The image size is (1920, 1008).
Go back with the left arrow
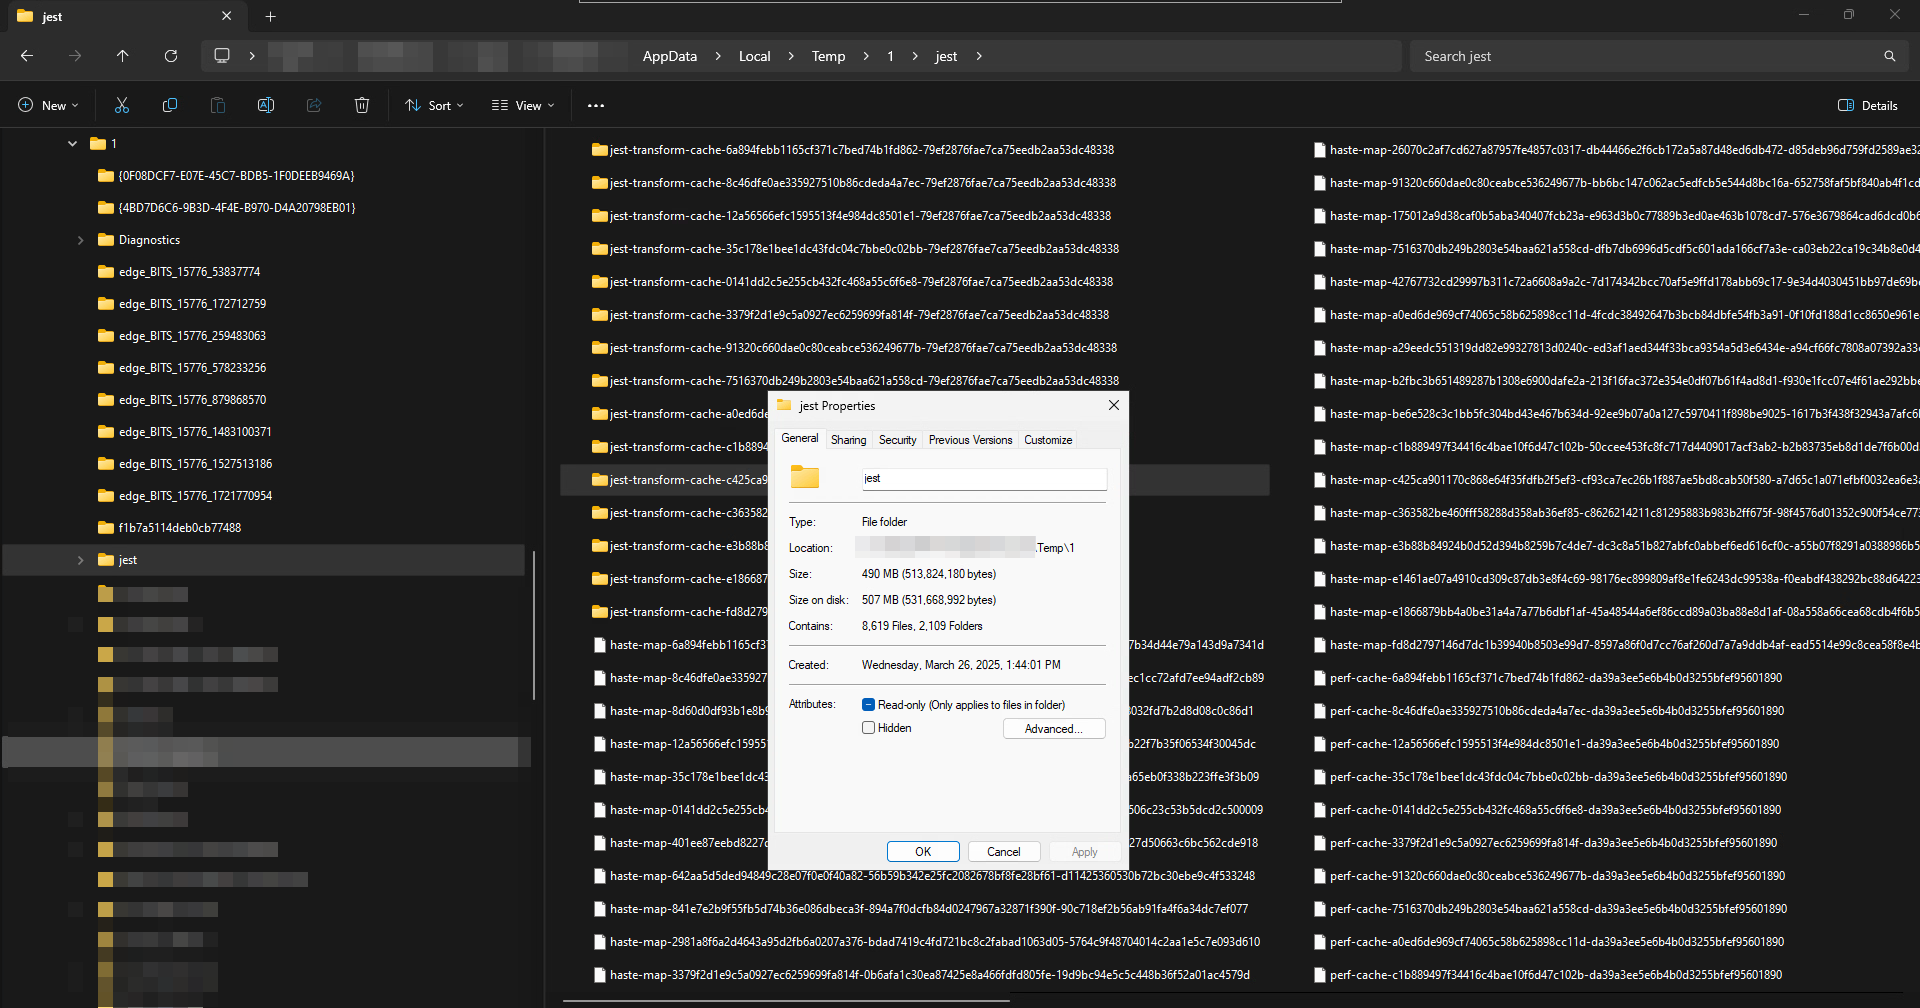[27, 56]
